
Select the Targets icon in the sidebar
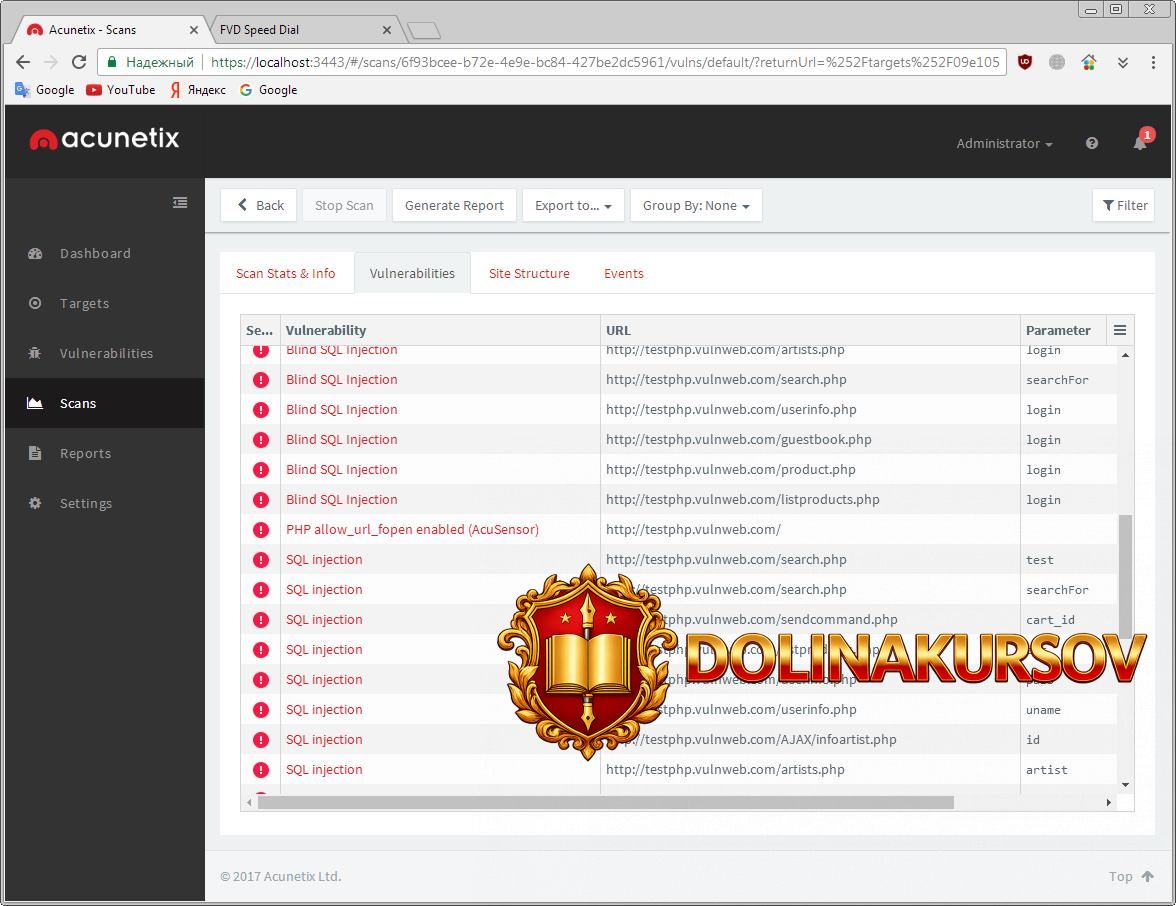(37, 303)
